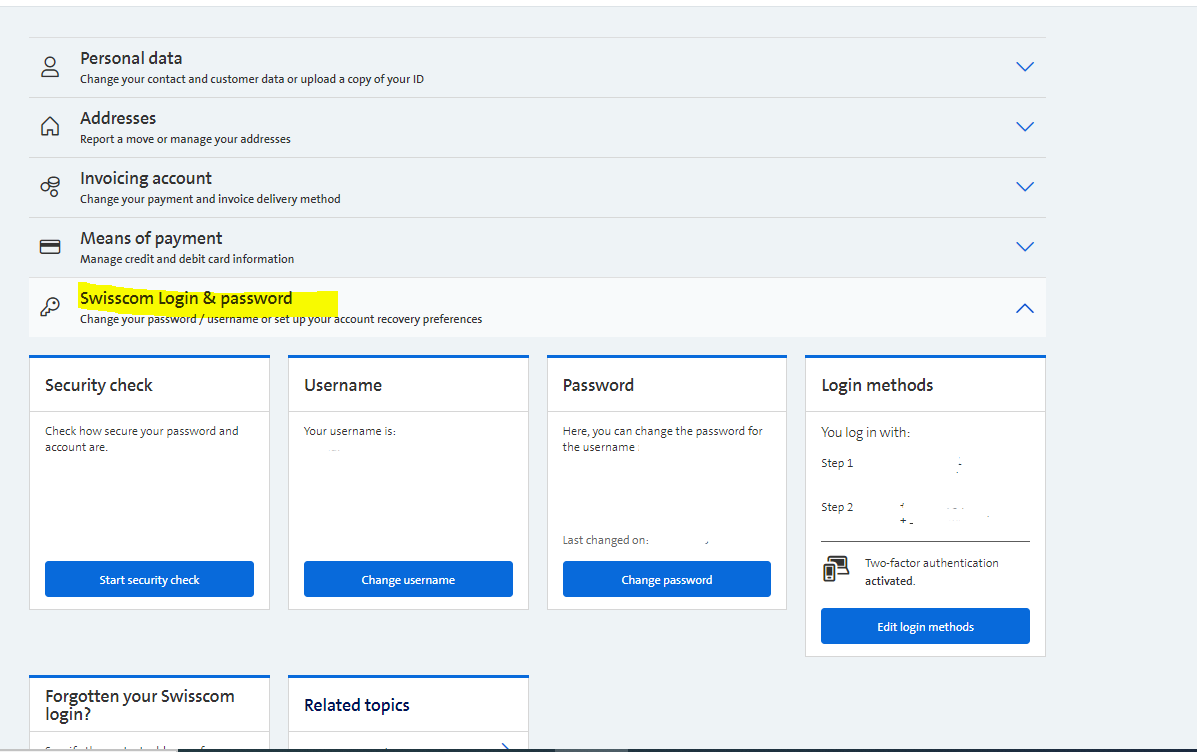Expand the Personal data section chevron
This screenshot has height=752, width=1197.
coord(1024,67)
